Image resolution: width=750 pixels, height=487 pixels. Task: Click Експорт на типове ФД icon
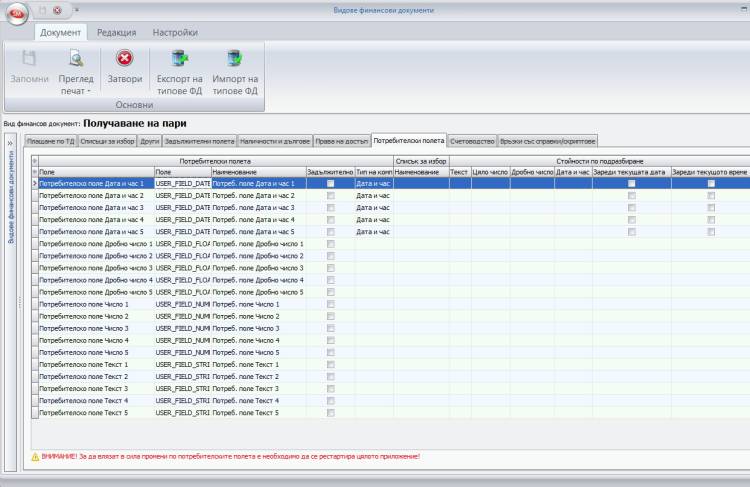tap(179, 59)
